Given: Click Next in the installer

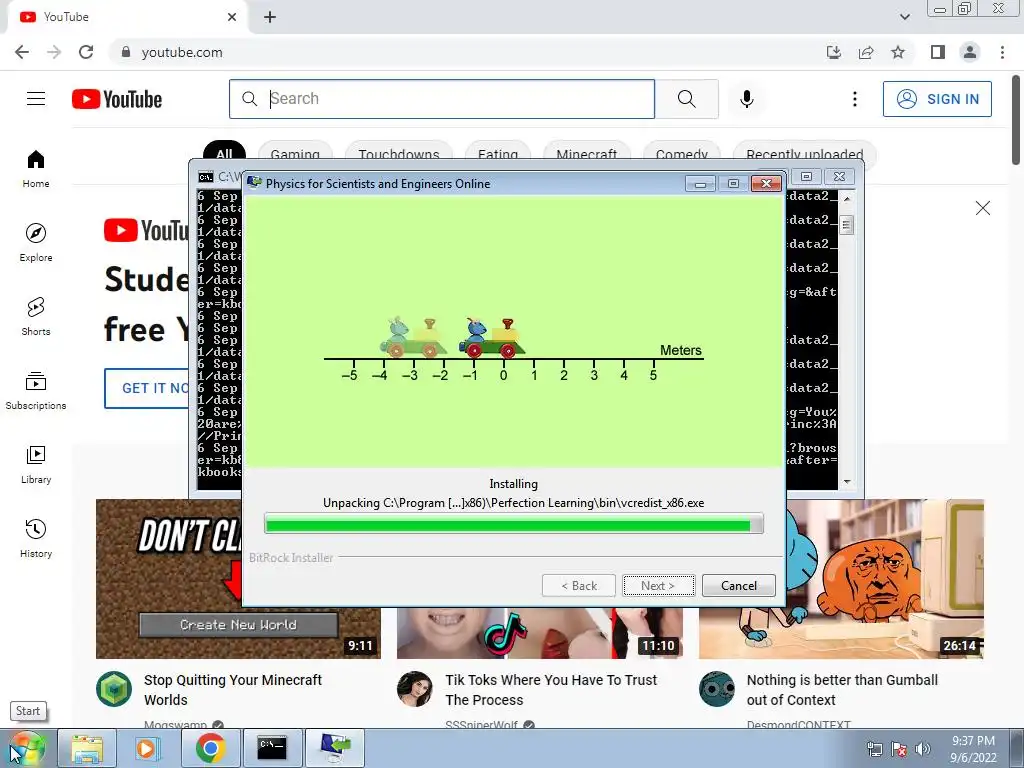Looking at the screenshot, I should click(658, 586).
